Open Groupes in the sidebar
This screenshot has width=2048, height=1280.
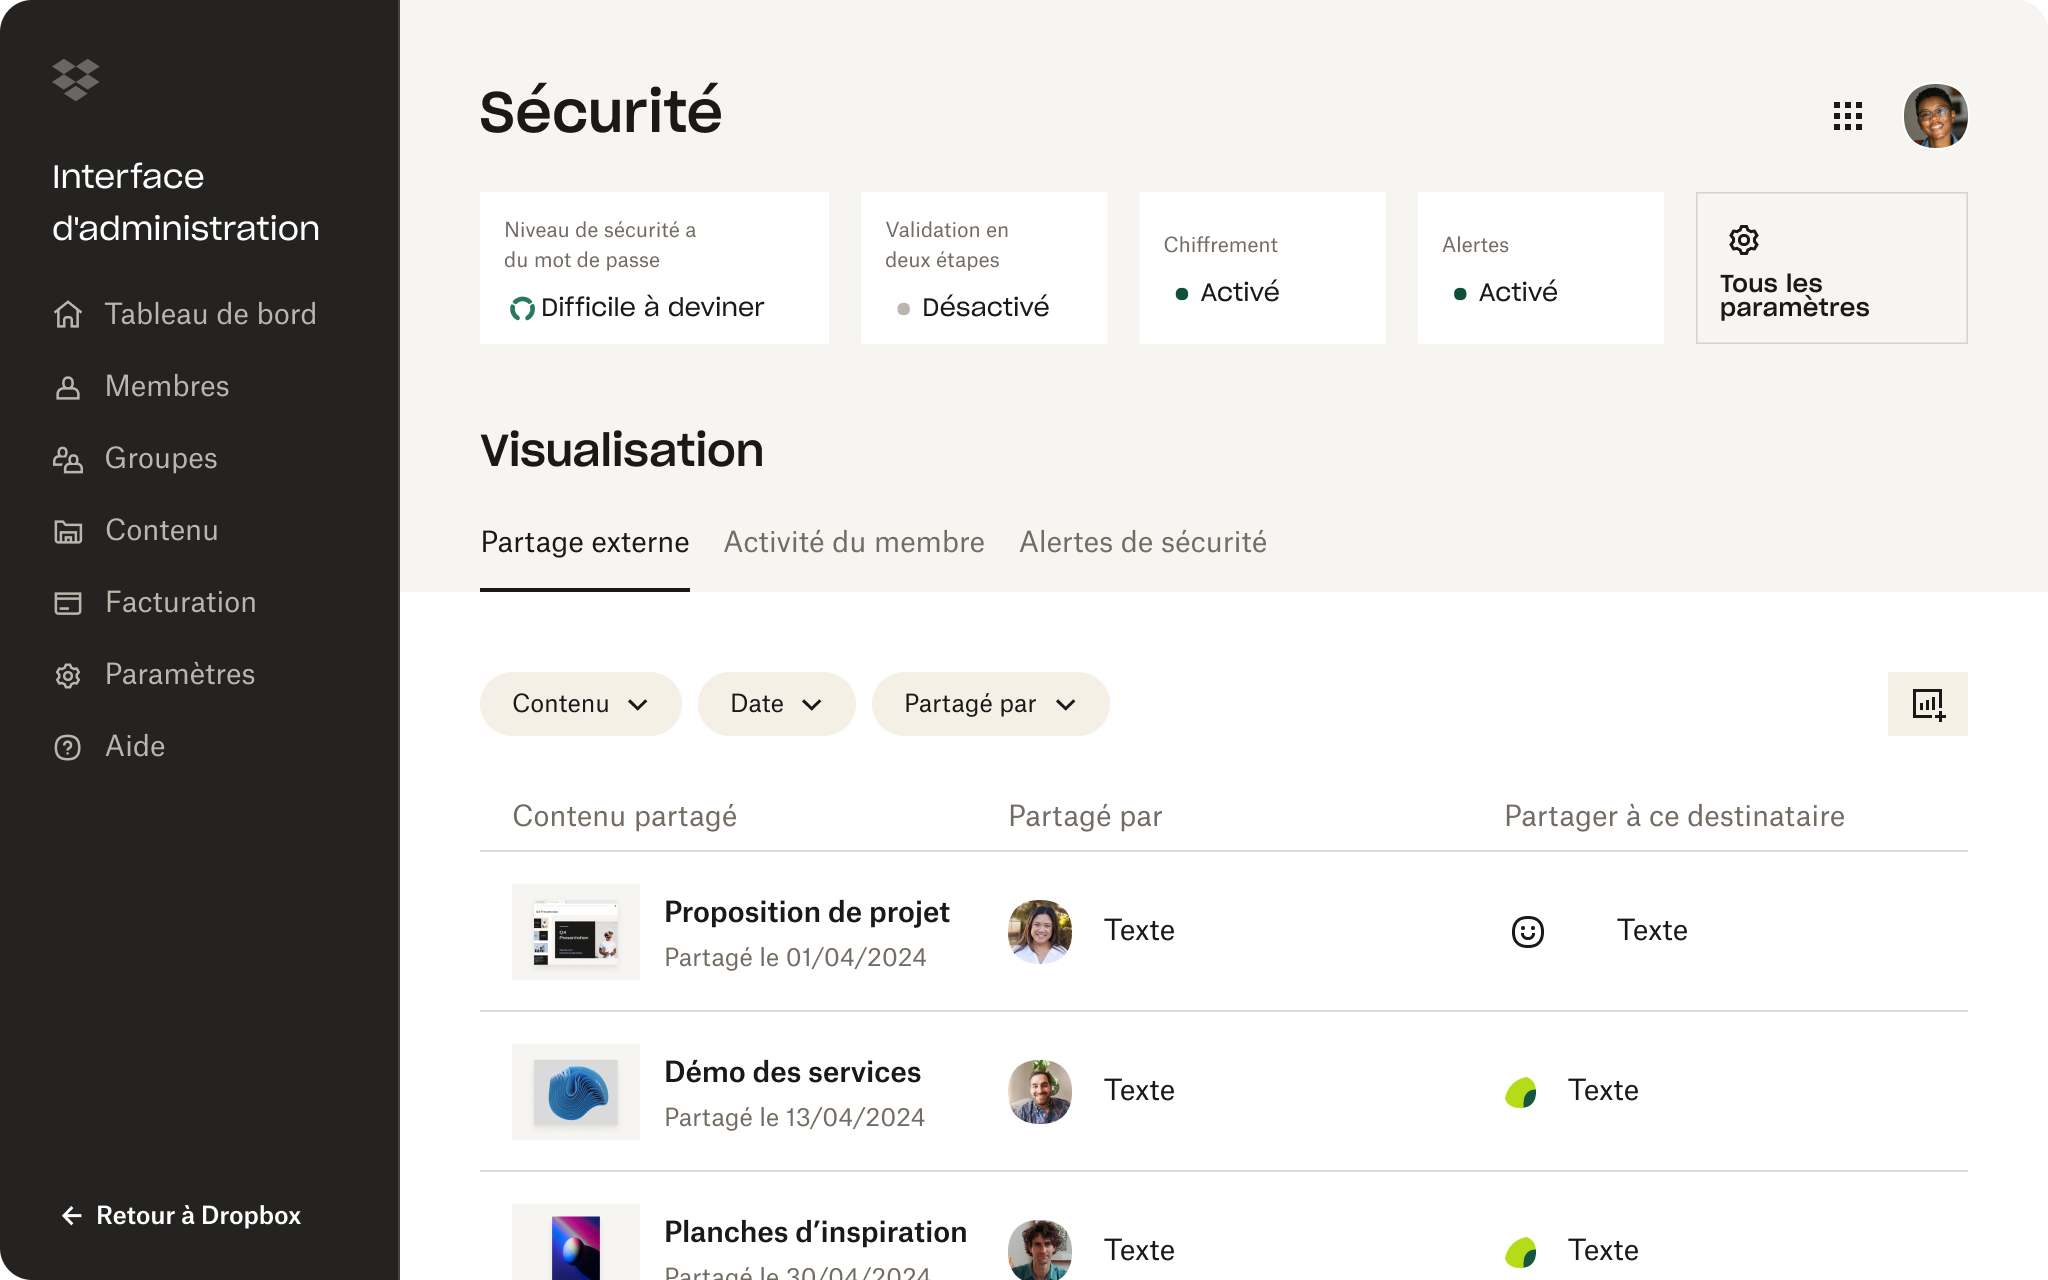(x=135, y=458)
